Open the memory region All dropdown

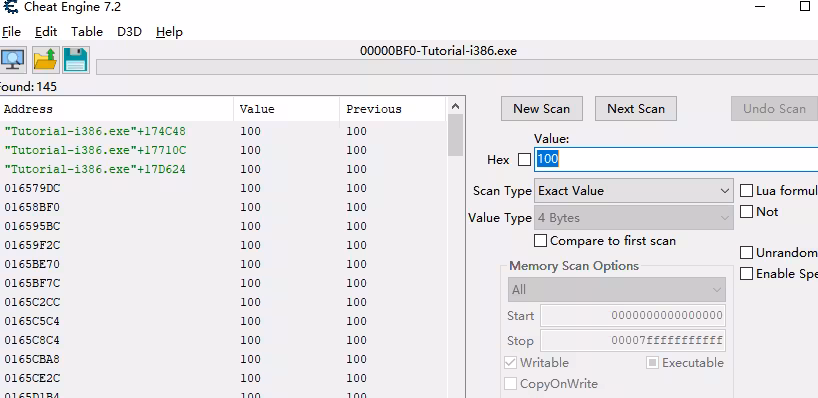617,290
